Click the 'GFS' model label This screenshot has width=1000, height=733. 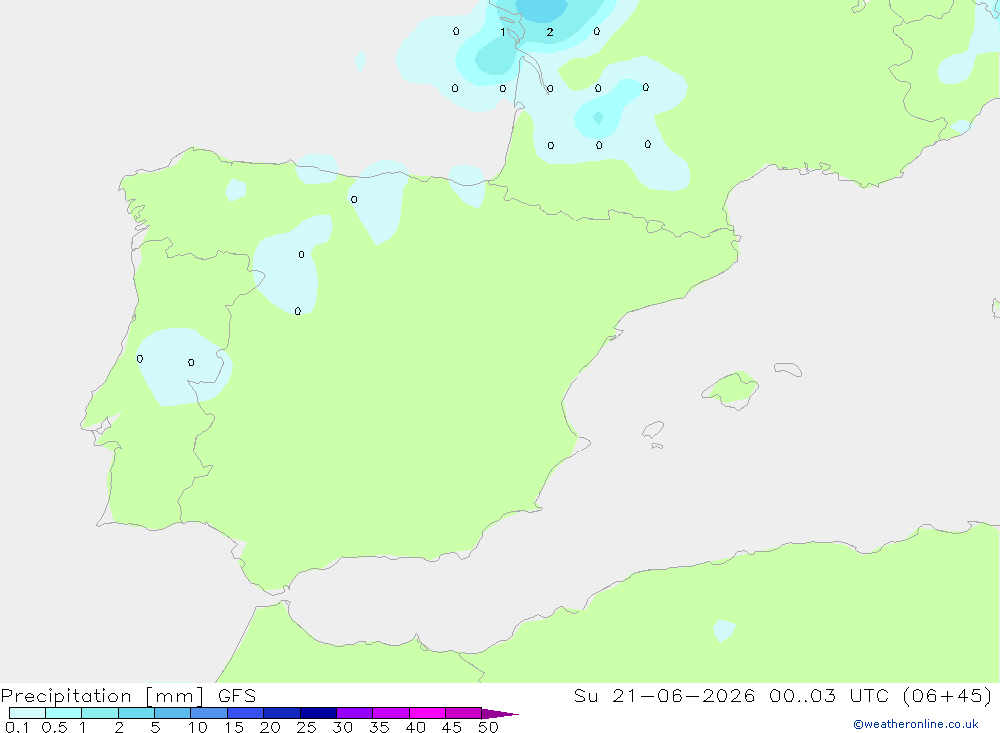(x=237, y=696)
